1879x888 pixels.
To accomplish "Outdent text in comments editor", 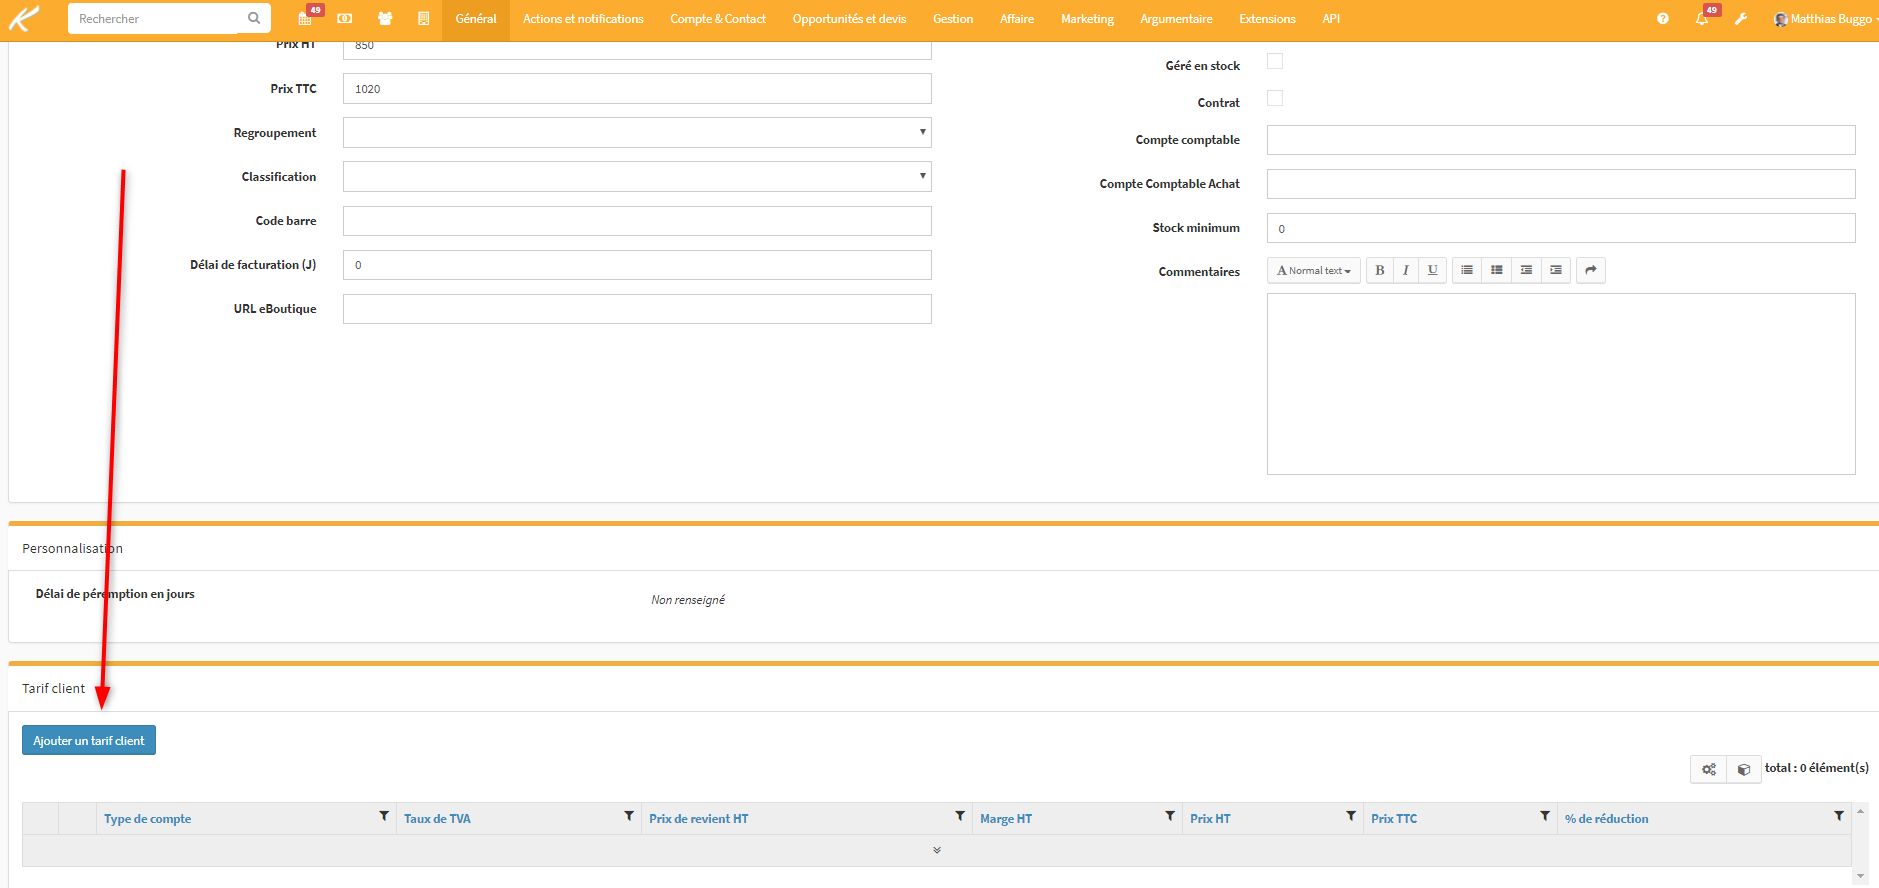I will point(1526,270).
